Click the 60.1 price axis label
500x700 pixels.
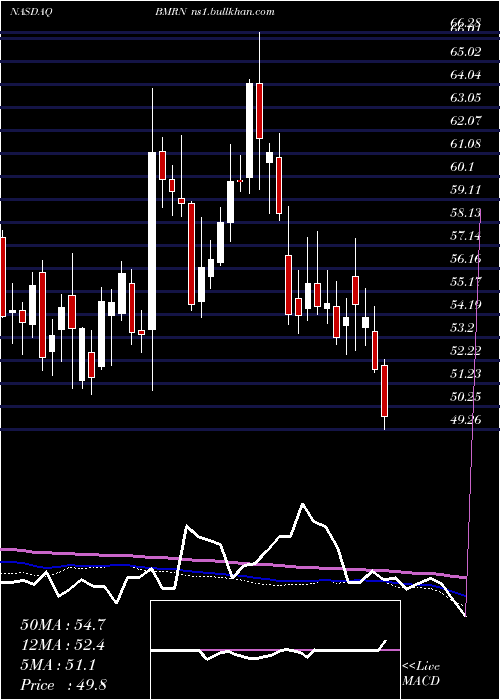(462, 167)
